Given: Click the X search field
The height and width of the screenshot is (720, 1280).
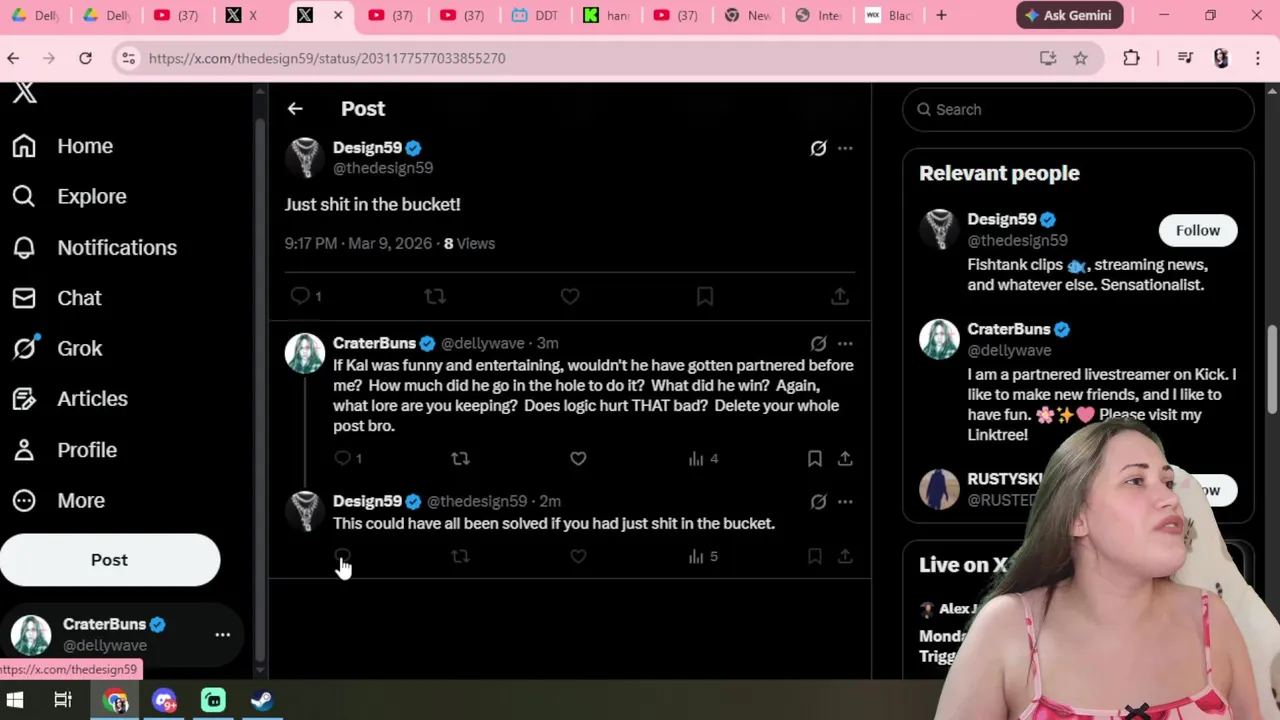Looking at the screenshot, I should click(1078, 109).
